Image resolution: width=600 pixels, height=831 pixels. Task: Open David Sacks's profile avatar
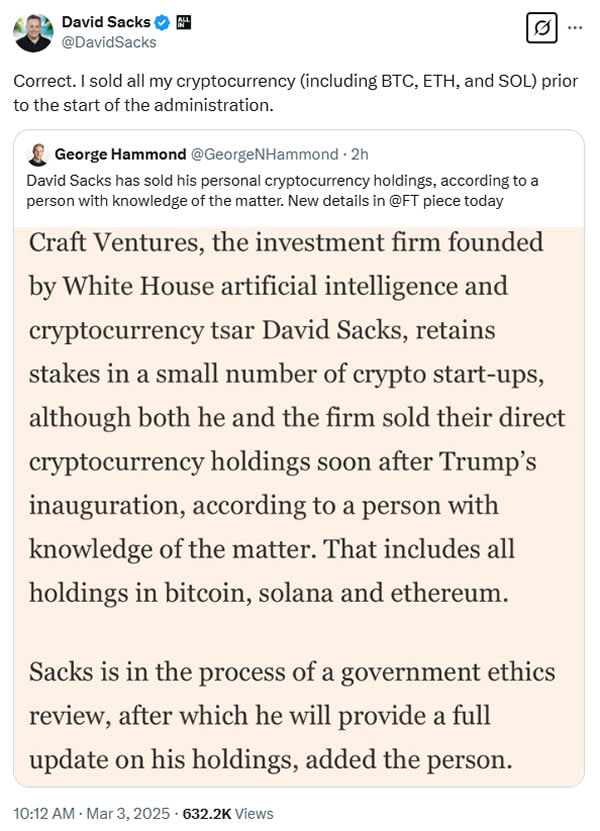[x=33, y=32]
